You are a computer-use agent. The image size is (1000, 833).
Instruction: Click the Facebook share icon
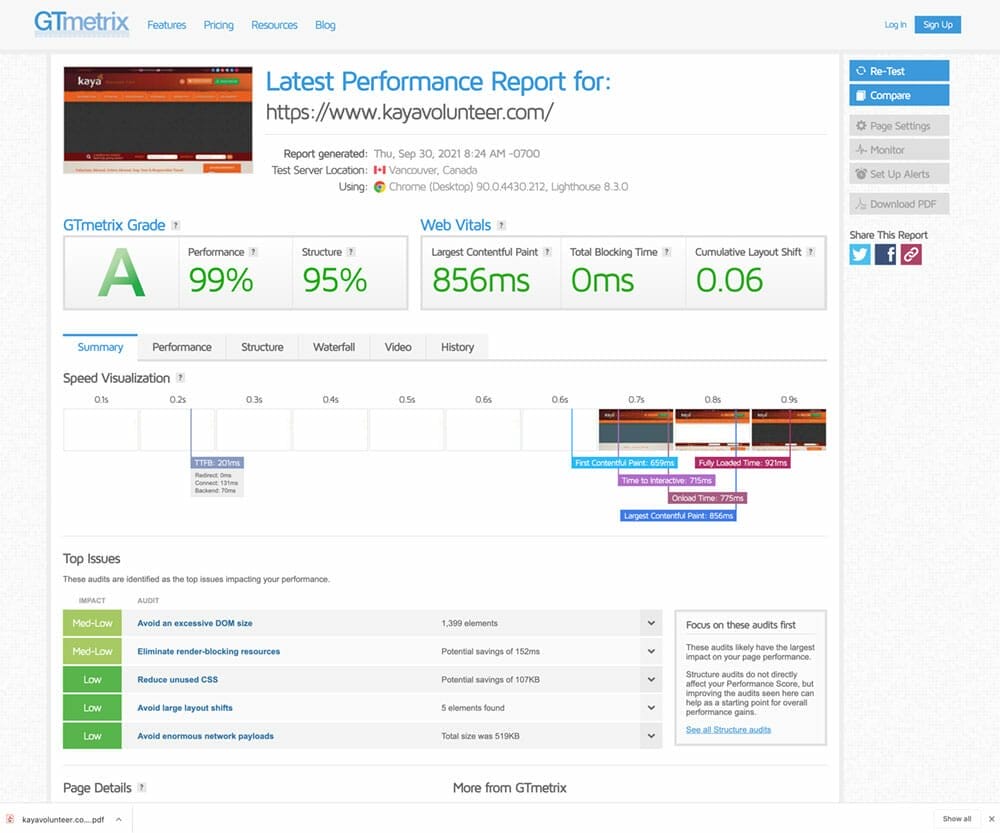click(885, 254)
